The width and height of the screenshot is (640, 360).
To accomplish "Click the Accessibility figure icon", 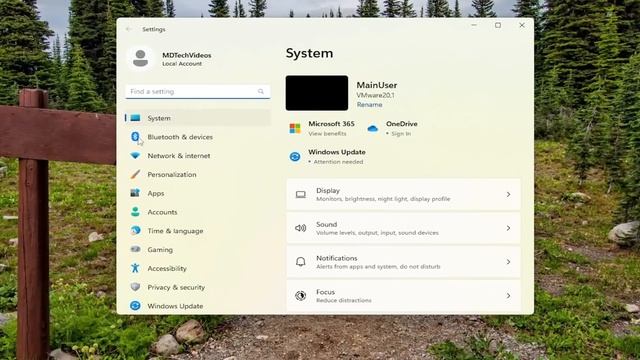I will pos(135,268).
